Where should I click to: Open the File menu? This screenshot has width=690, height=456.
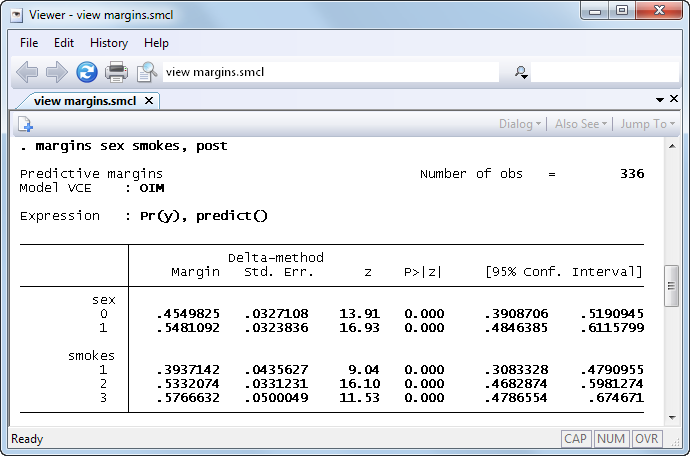pos(29,43)
